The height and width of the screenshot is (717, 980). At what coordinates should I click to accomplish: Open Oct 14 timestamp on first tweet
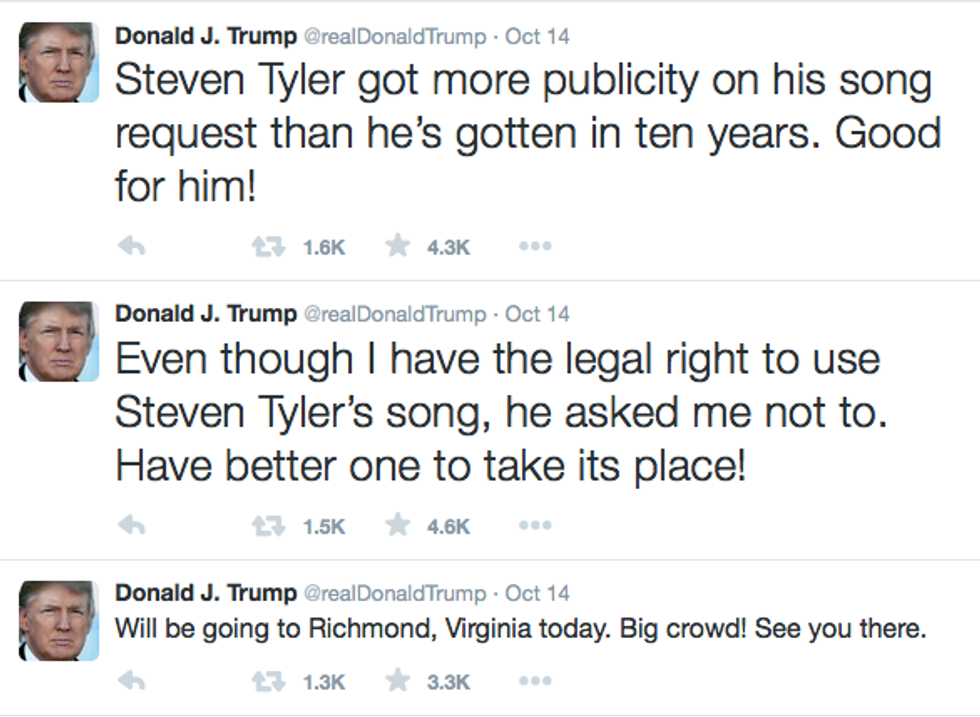537,37
